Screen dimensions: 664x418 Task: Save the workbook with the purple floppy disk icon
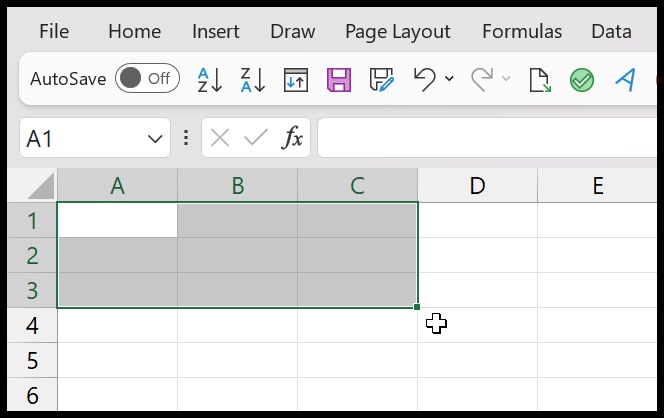click(338, 79)
